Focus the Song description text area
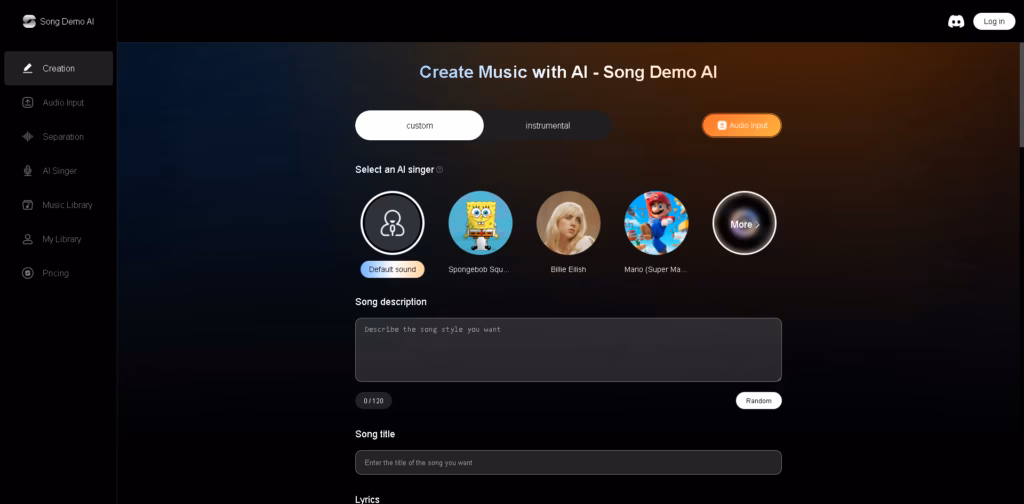1024x504 pixels. pyautogui.click(x=568, y=350)
